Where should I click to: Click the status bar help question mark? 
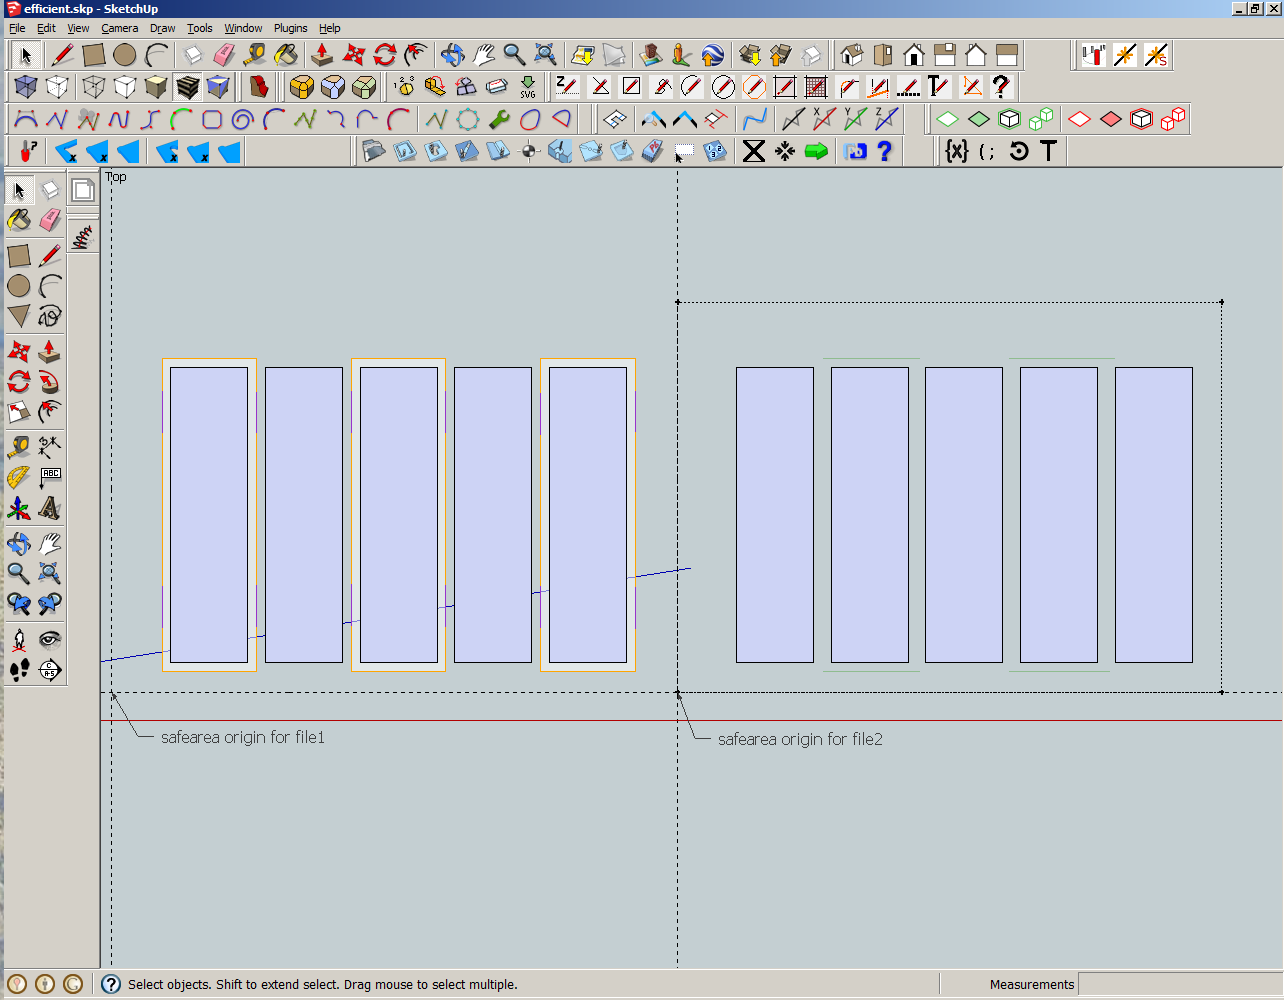click(111, 985)
